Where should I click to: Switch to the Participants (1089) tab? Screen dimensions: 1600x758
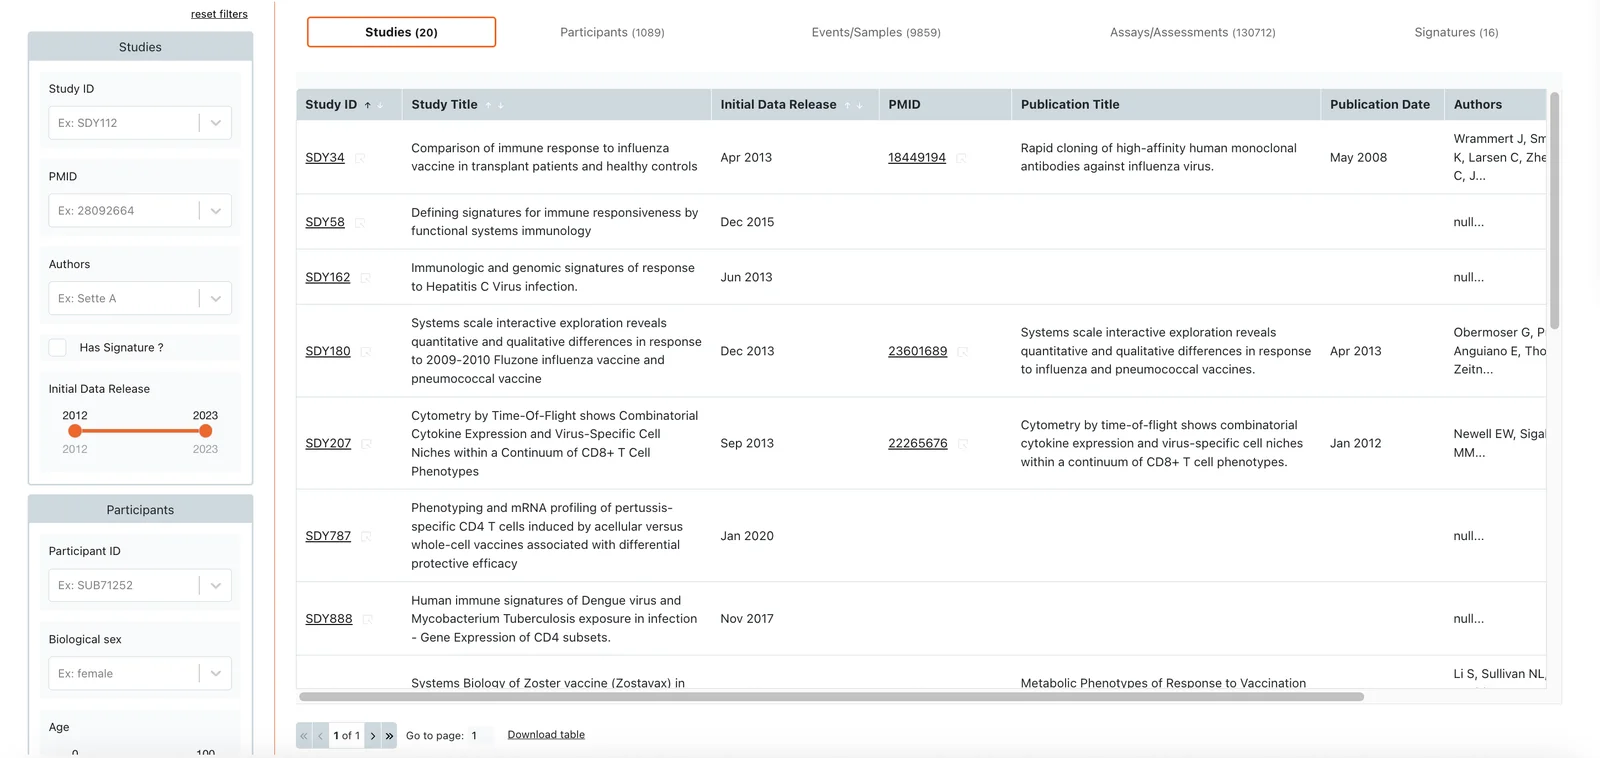coord(612,33)
